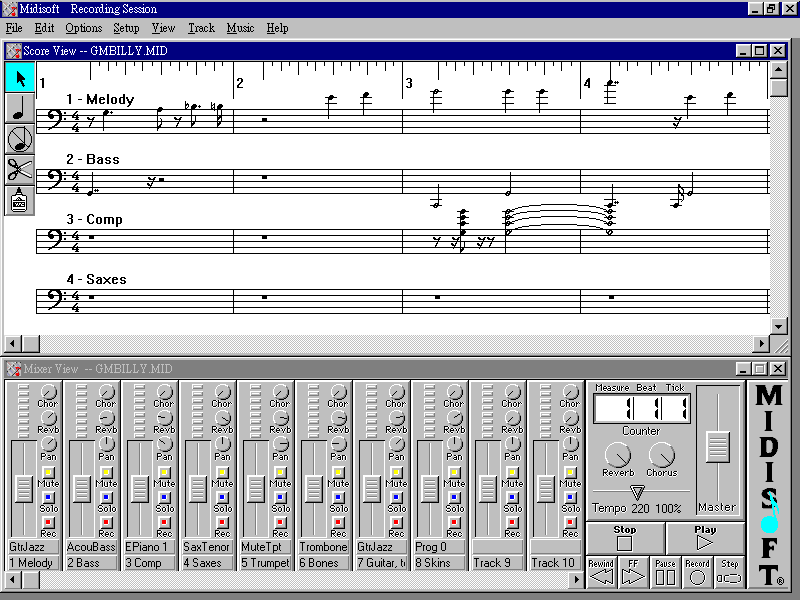Open the tempo triangle adjuster

(x=637, y=492)
